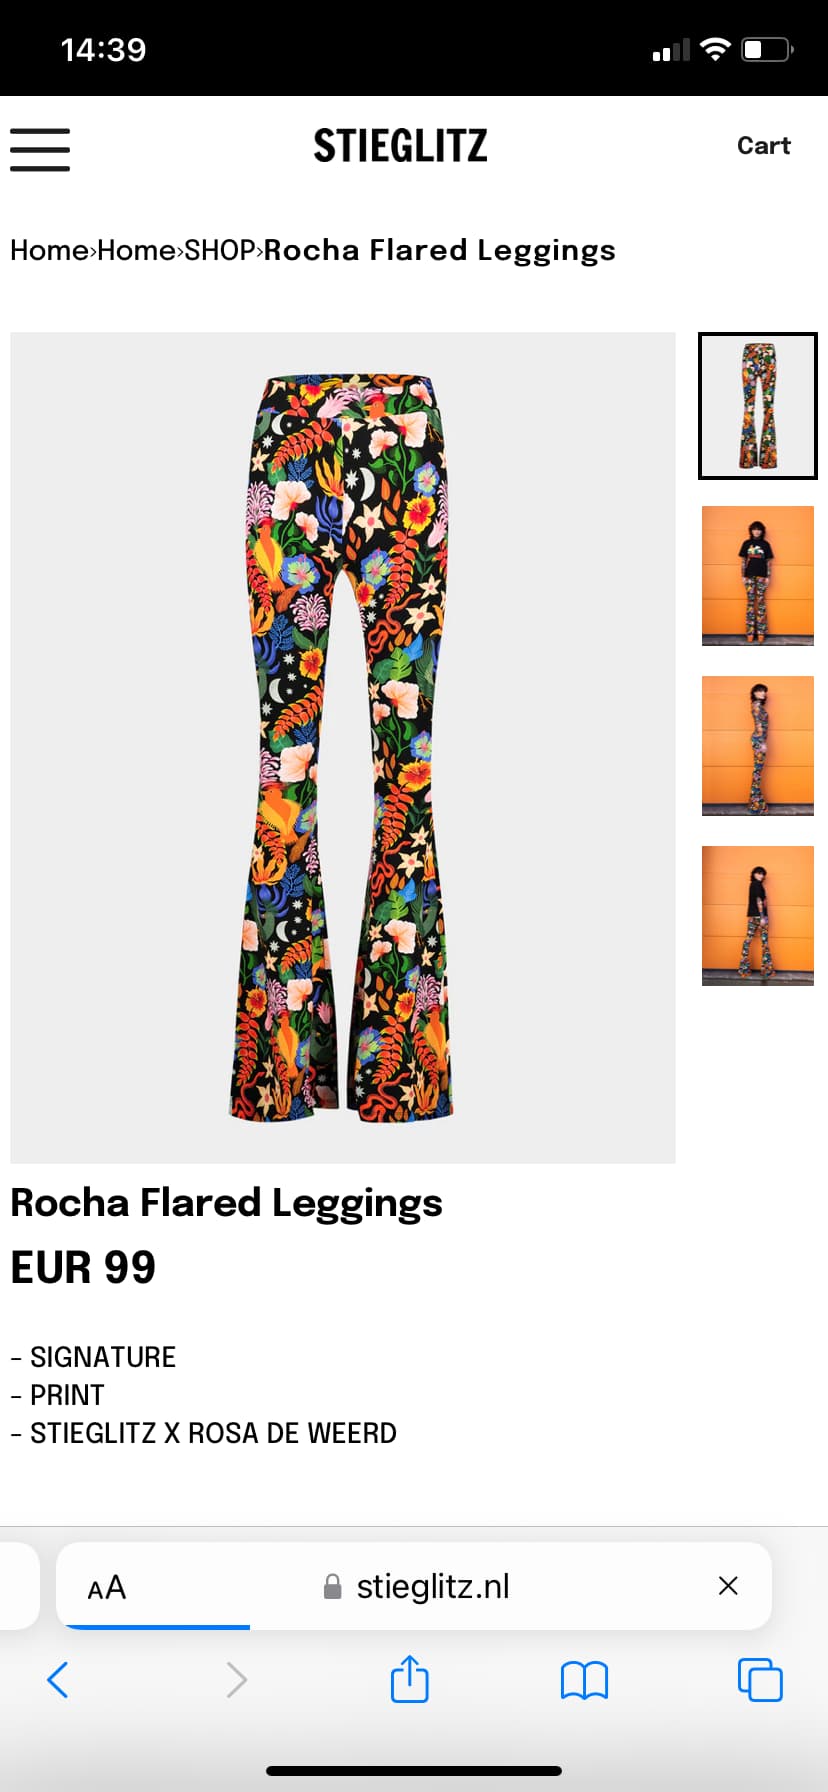
Task: Tap the main Rocha leggings product image
Action: tap(343, 747)
